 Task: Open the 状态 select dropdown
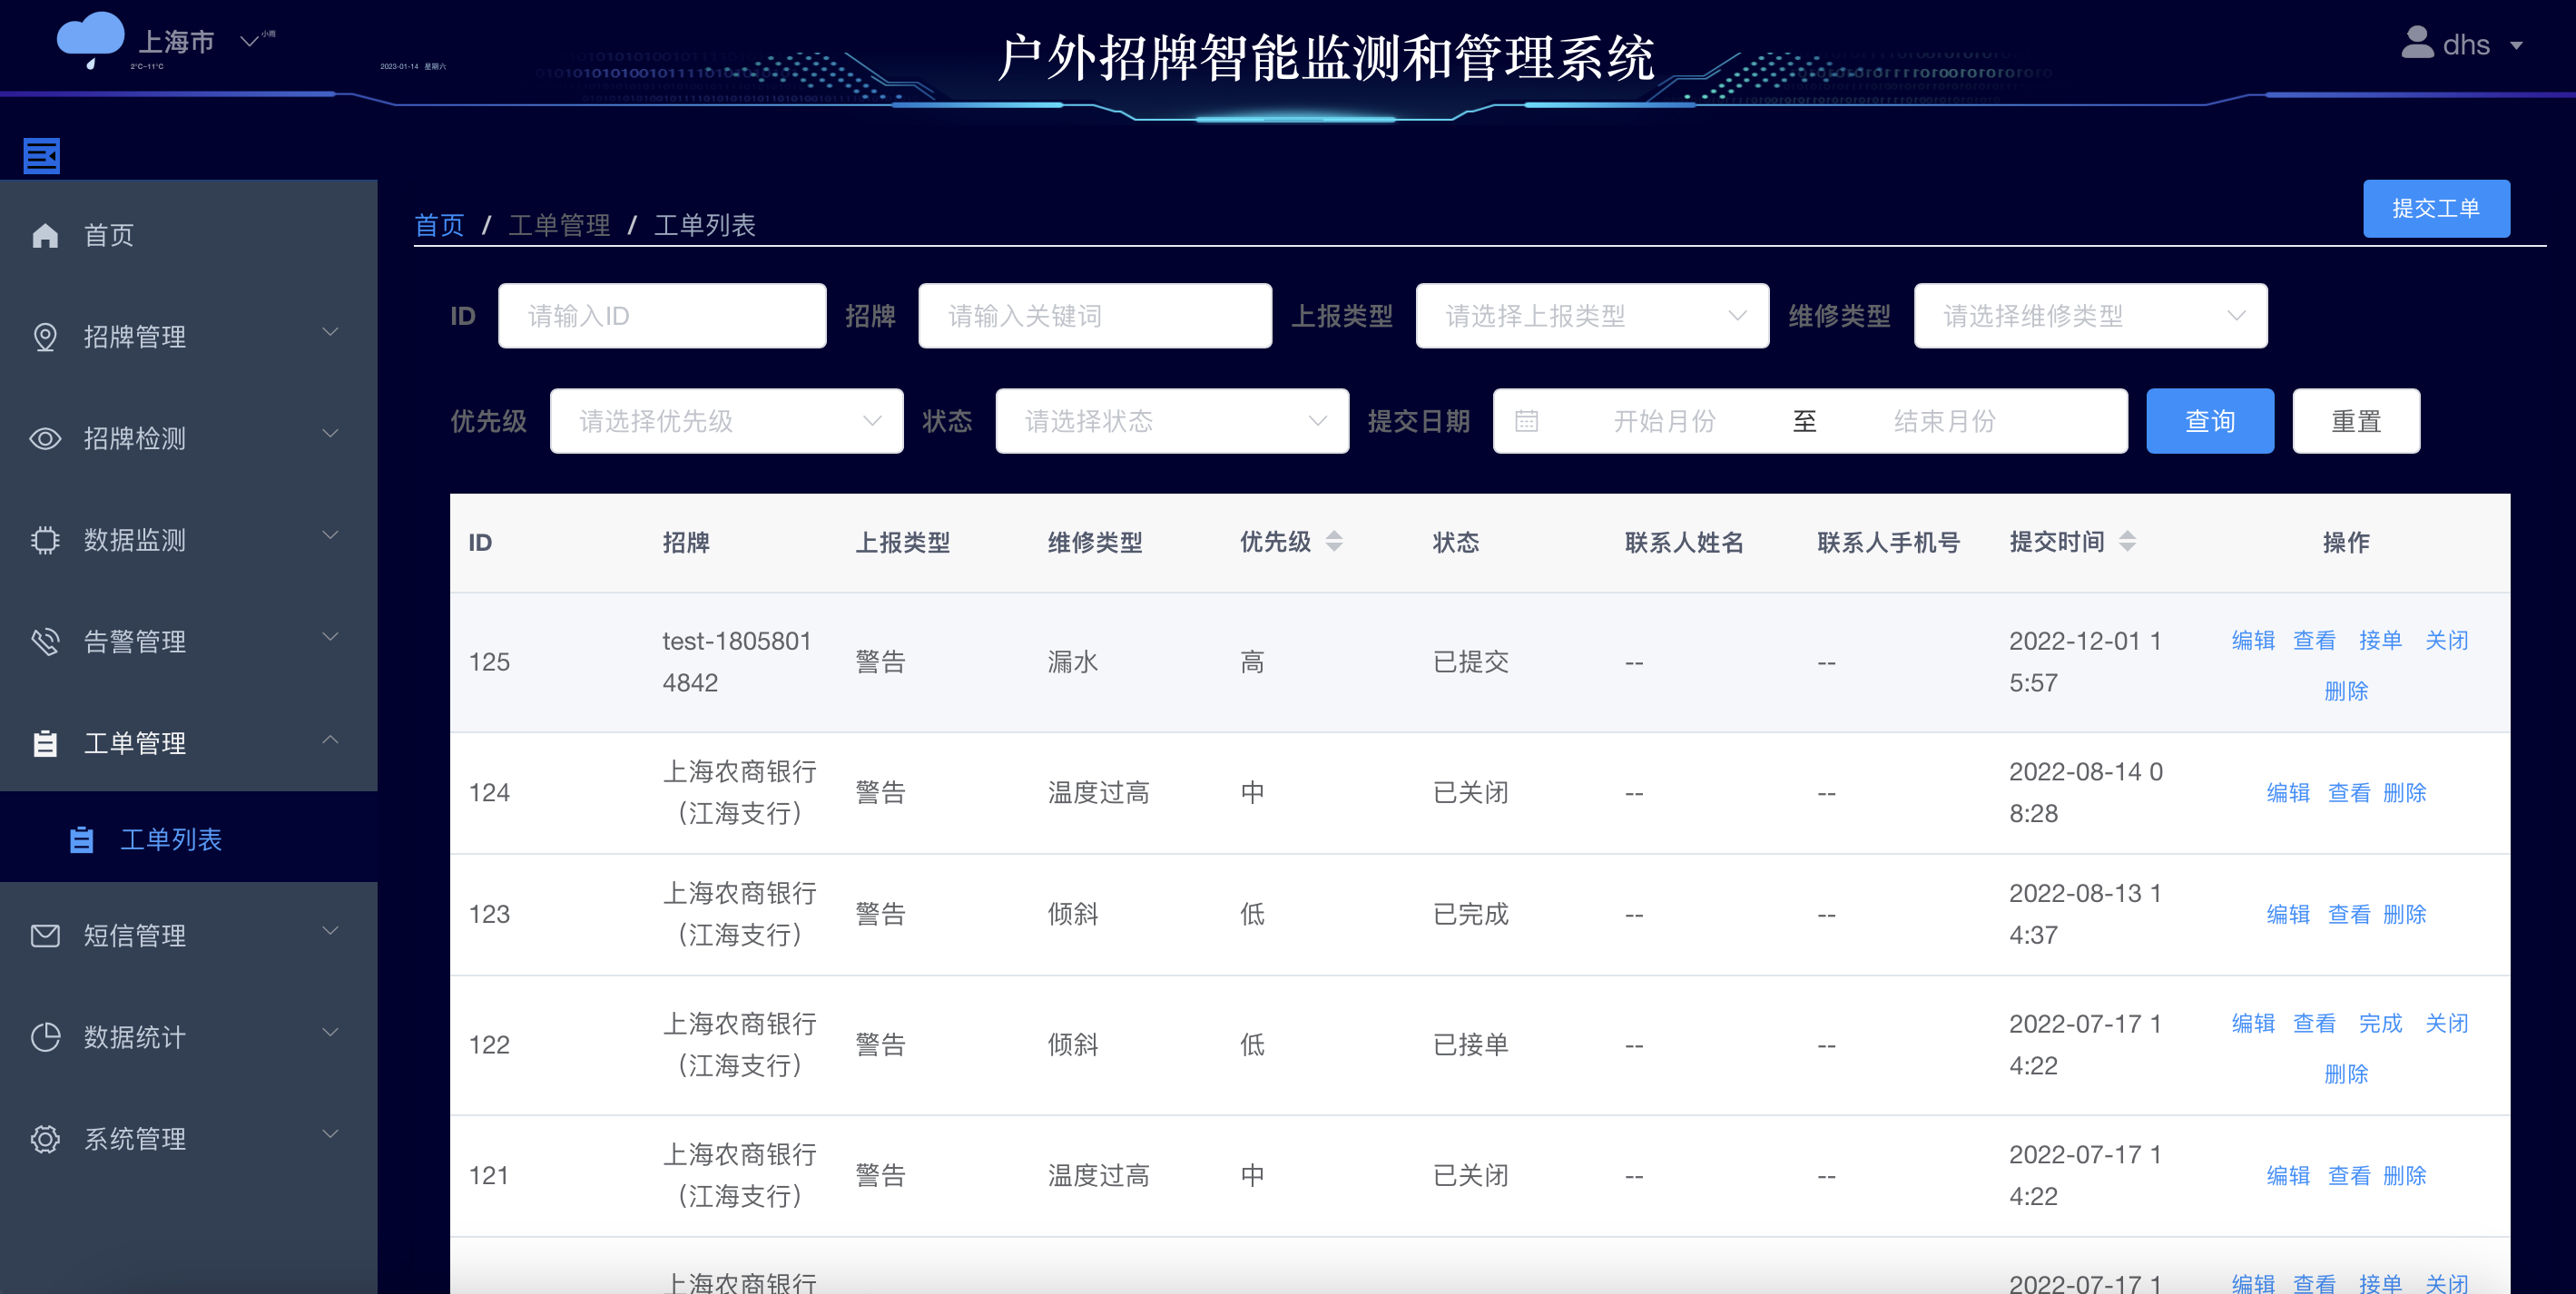tap(1172, 421)
